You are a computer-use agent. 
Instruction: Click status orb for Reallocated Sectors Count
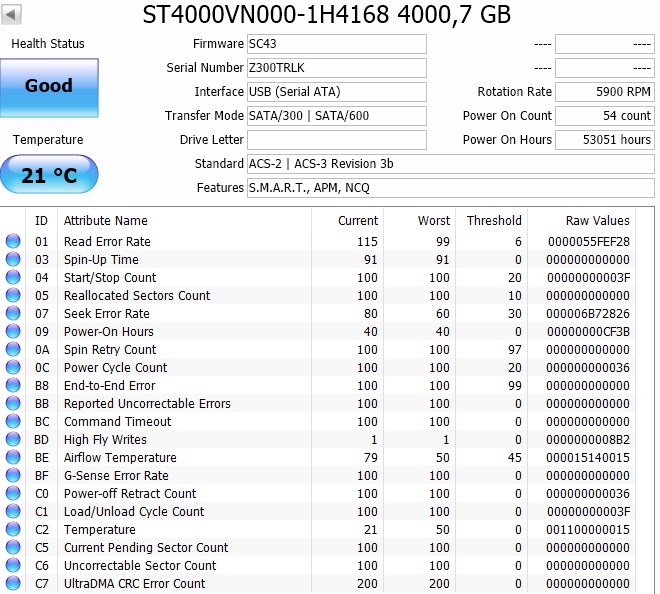coord(13,295)
